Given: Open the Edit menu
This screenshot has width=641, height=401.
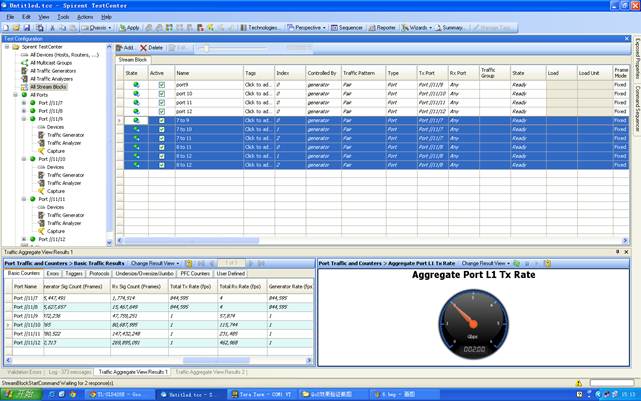Looking at the screenshot, I should 26,17.
